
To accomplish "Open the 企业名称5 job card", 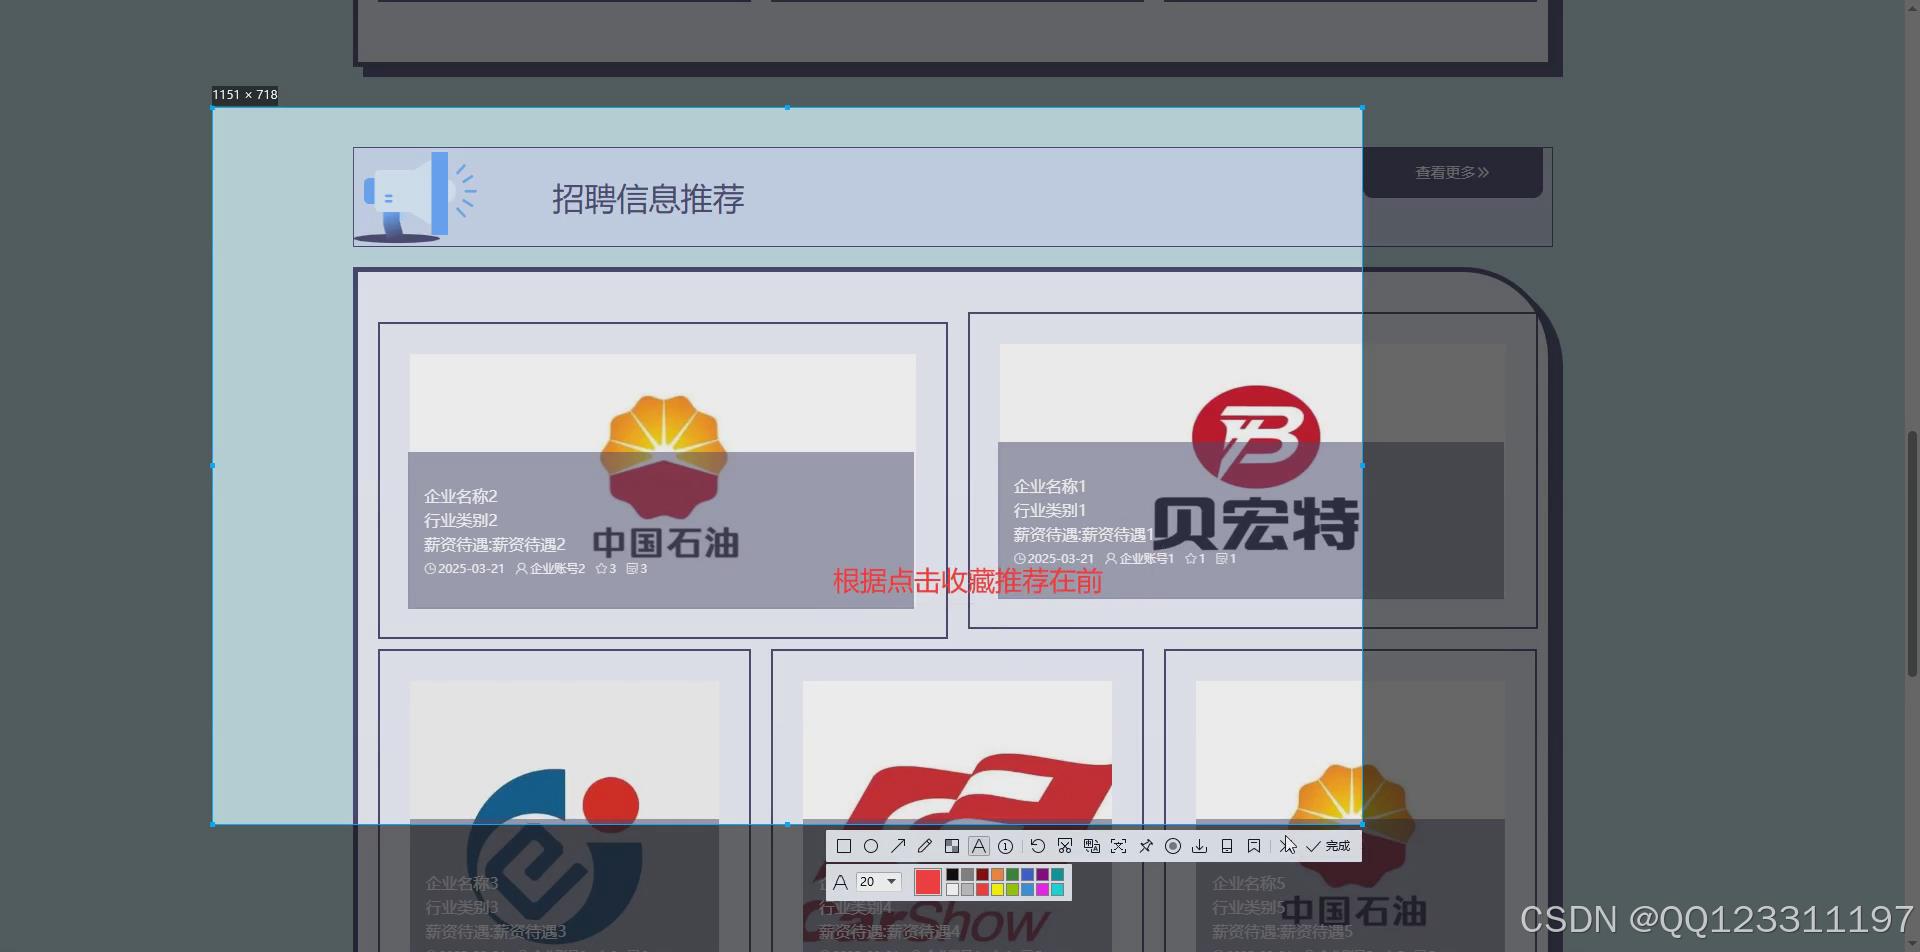I will [x=1350, y=800].
